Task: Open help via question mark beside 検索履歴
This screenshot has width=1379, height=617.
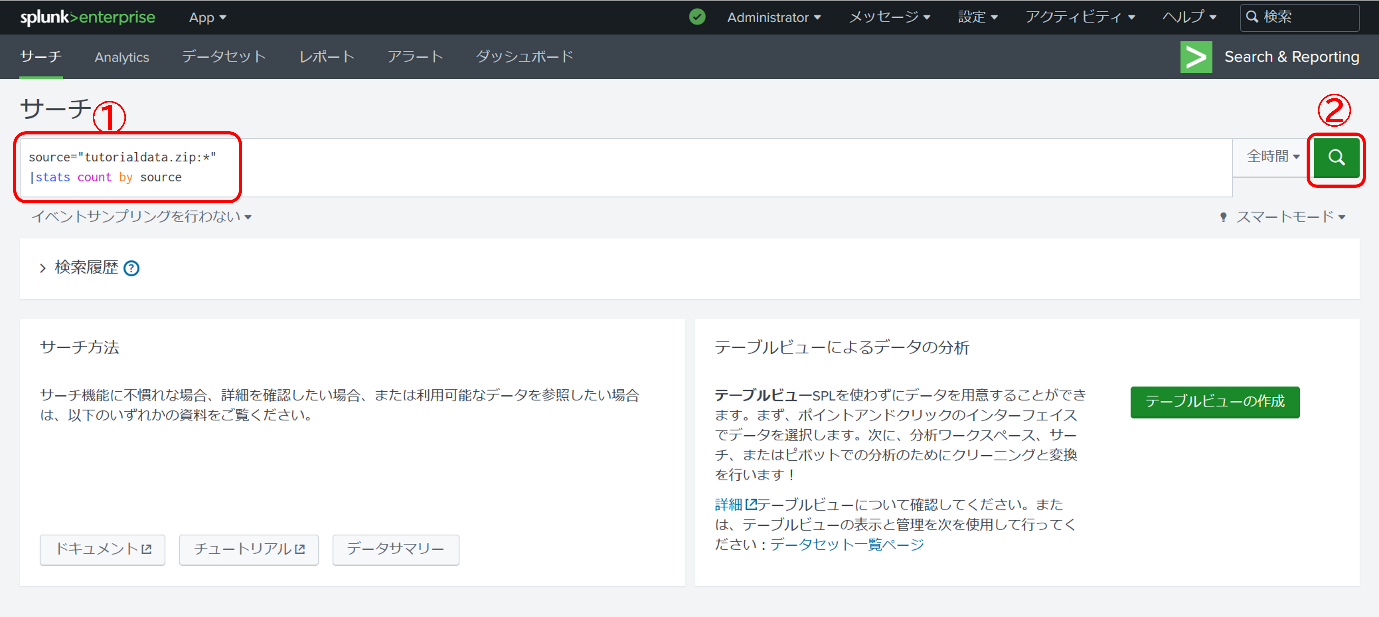Action: point(131,267)
